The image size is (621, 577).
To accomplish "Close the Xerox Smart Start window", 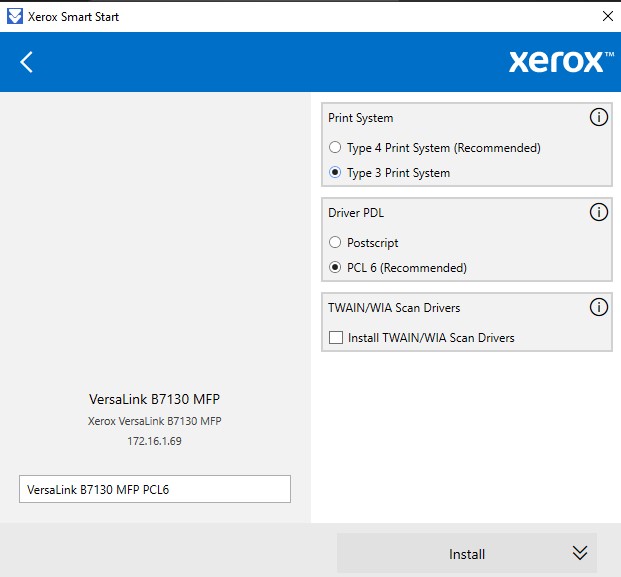I will click(x=608, y=16).
